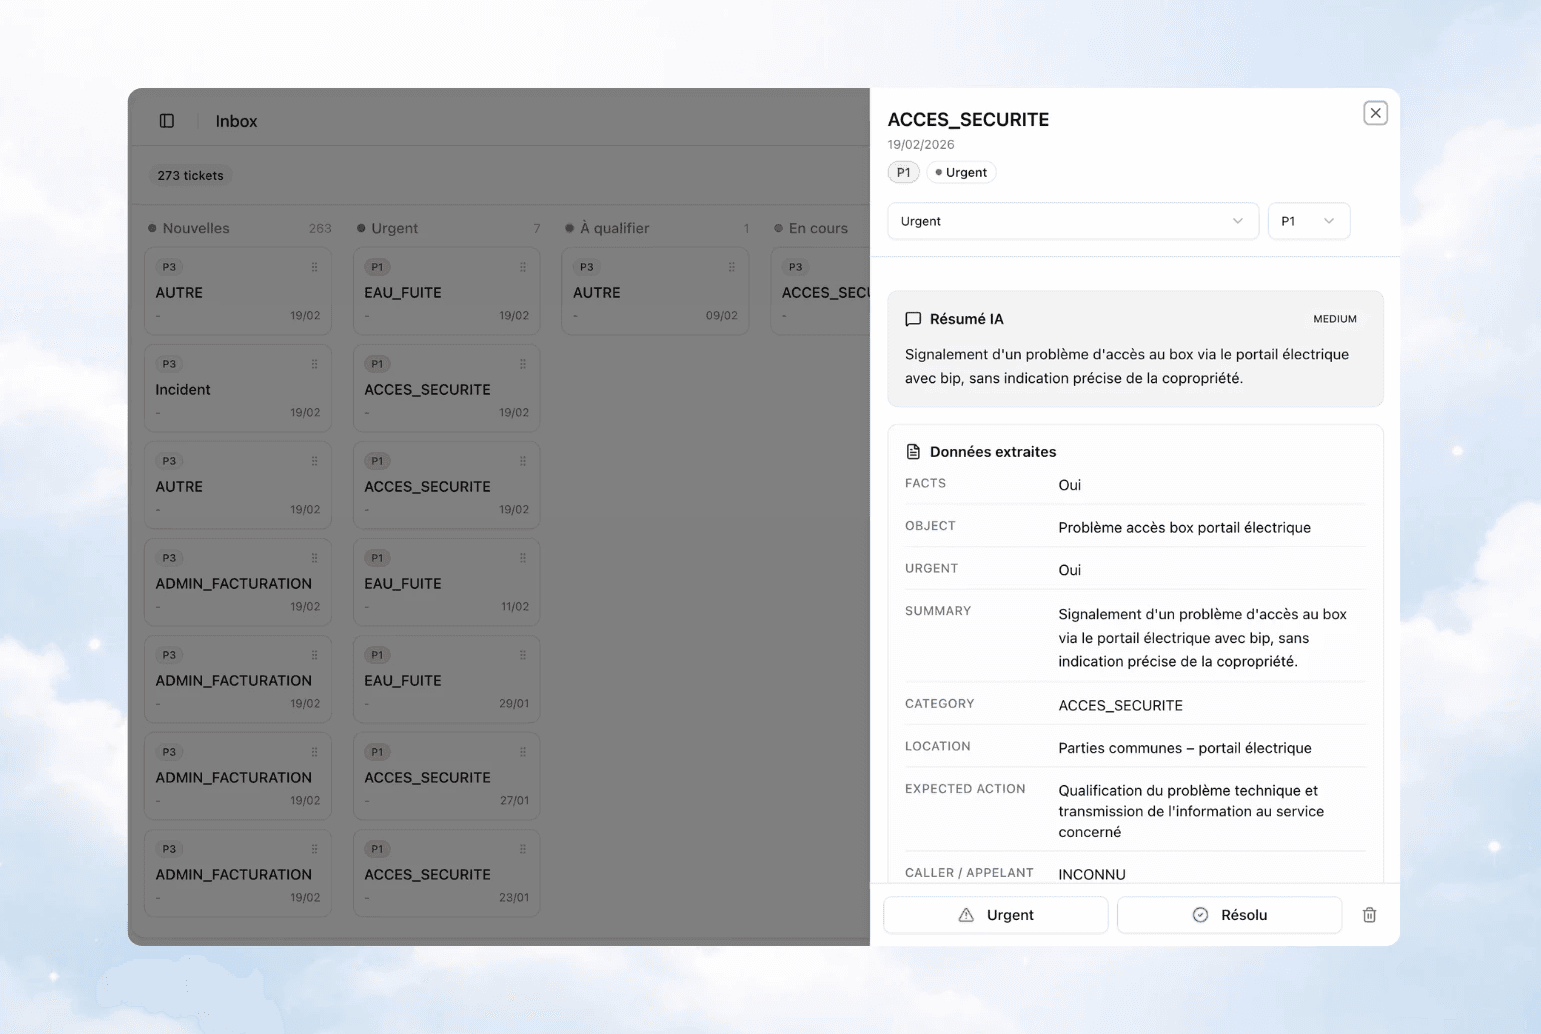Click the P3 badge on the Incident card
The image size is (1541, 1034).
(x=168, y=364)
